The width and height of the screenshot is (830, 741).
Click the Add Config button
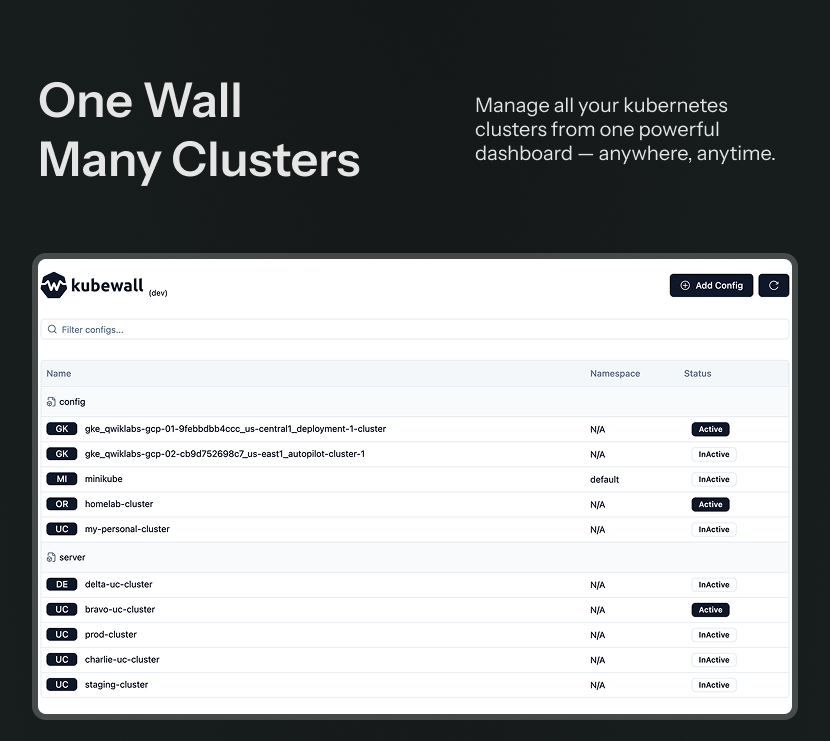pos(711,285)
